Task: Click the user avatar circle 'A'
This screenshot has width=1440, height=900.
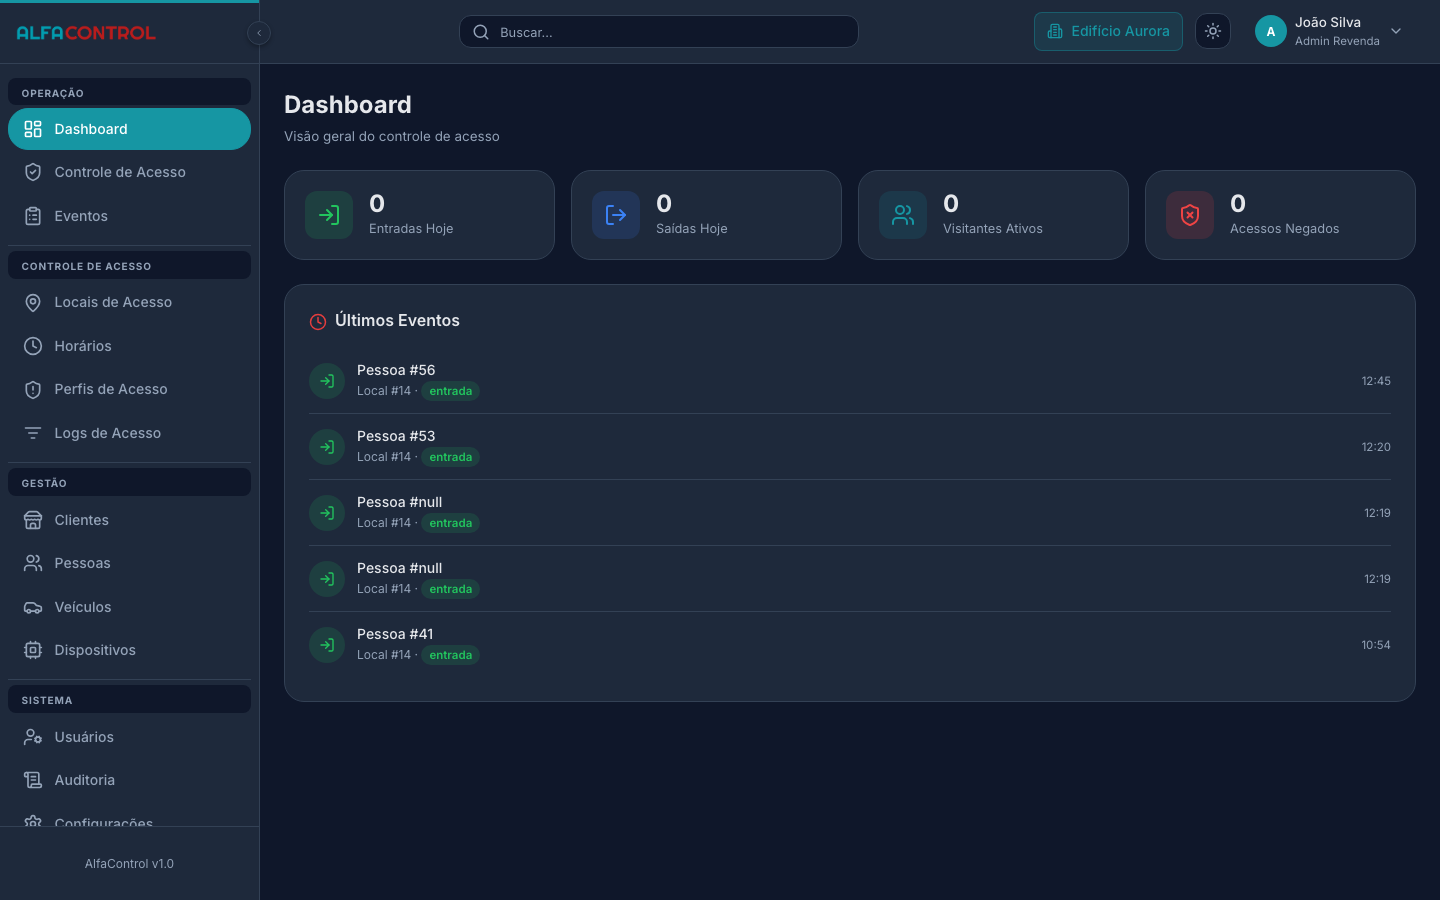Action: 1271,31
